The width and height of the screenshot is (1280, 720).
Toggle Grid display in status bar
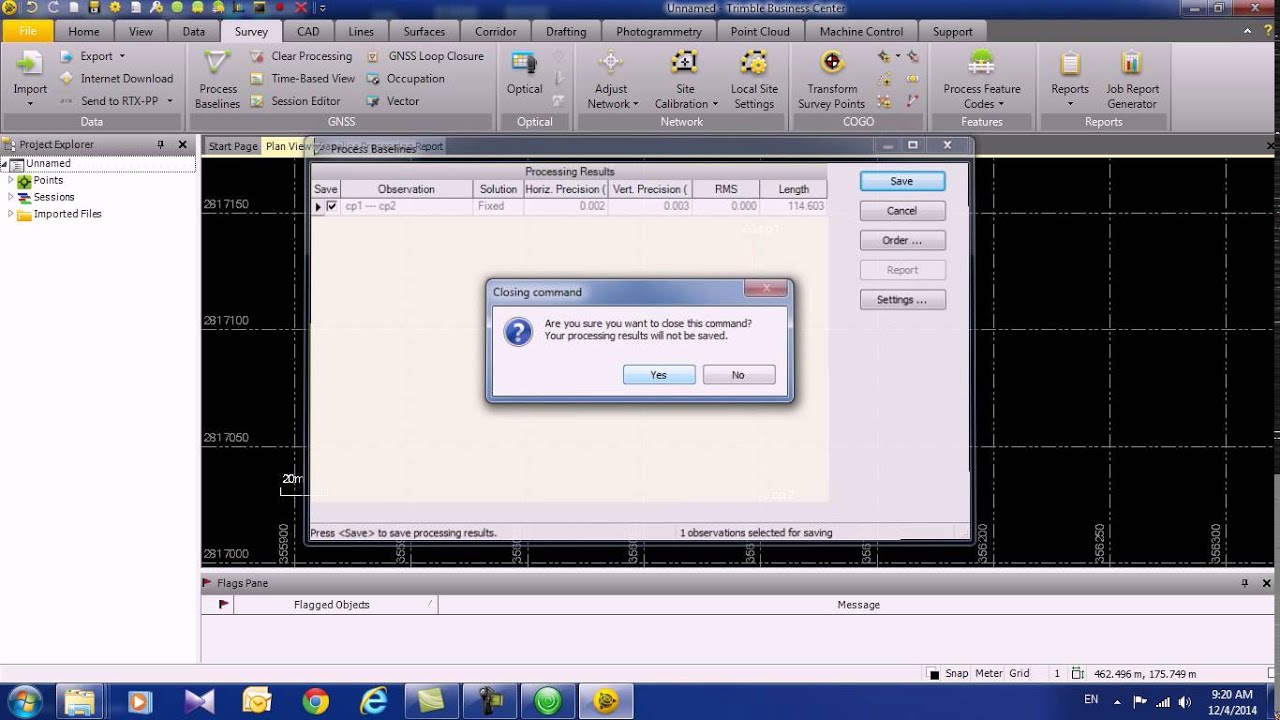[x=1019, y=674]
